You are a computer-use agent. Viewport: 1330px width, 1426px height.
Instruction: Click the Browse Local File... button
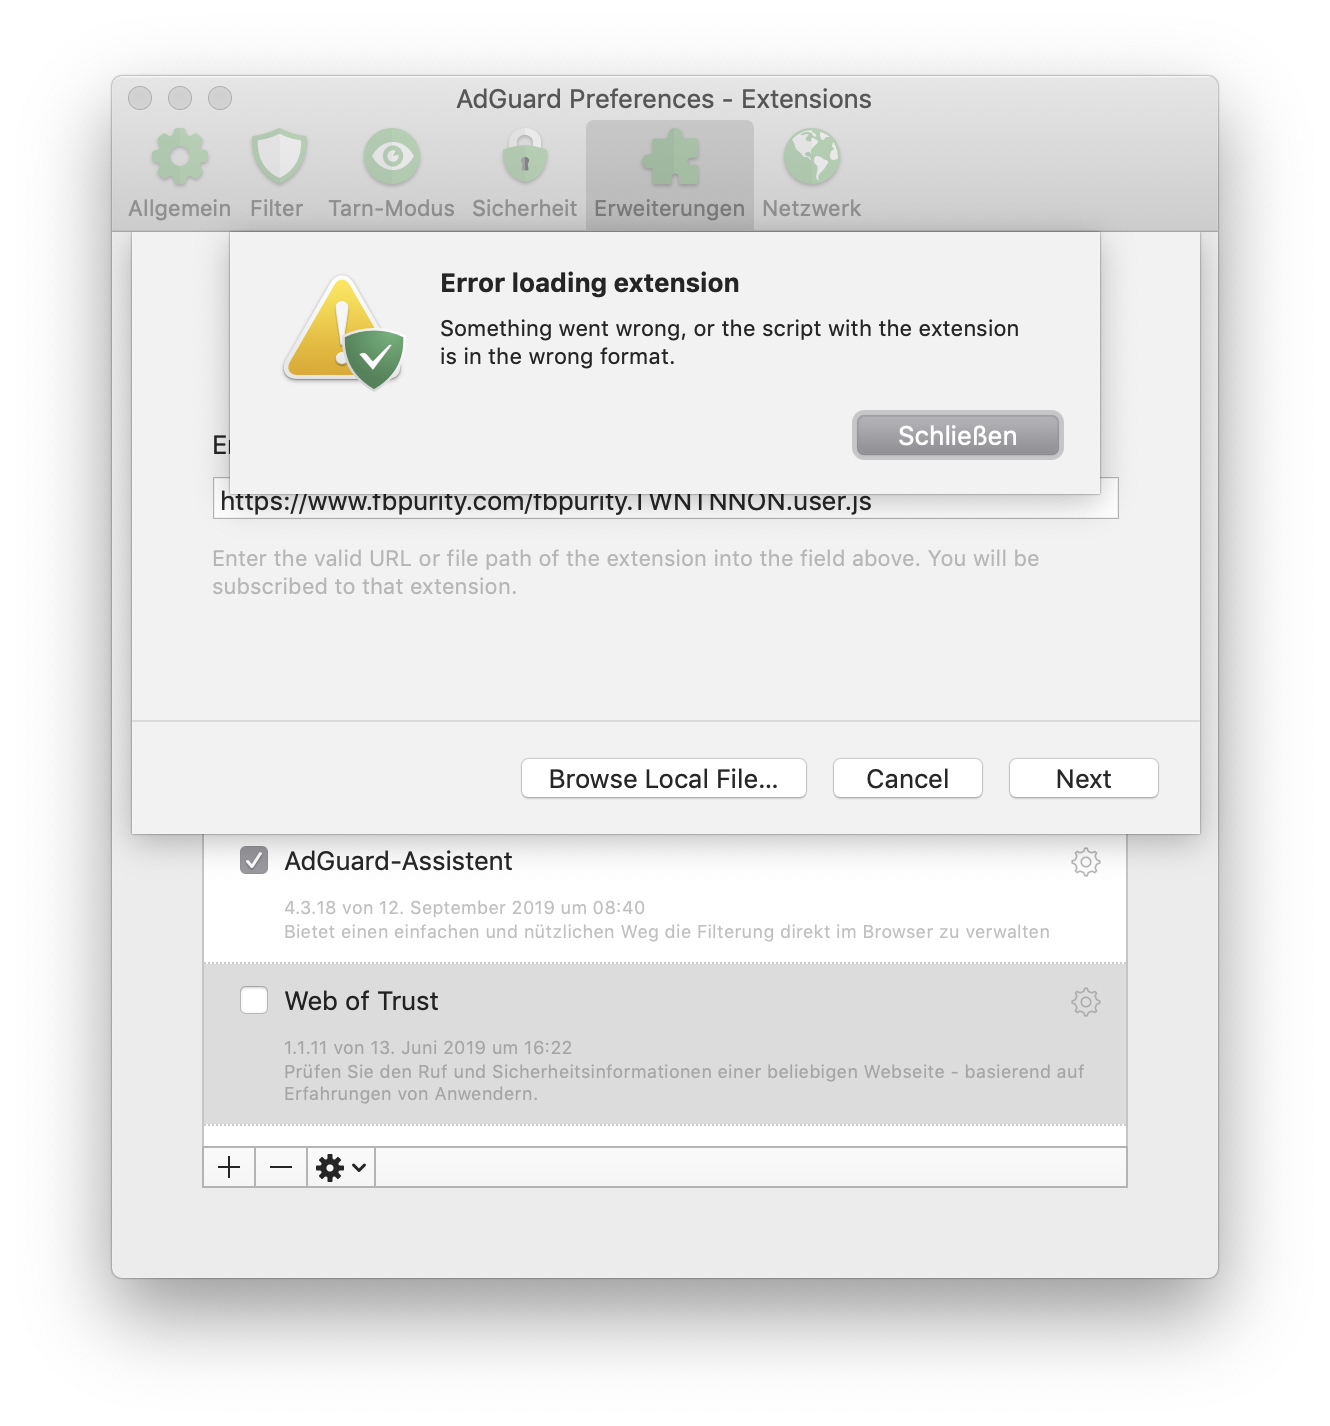pos(663,778)
